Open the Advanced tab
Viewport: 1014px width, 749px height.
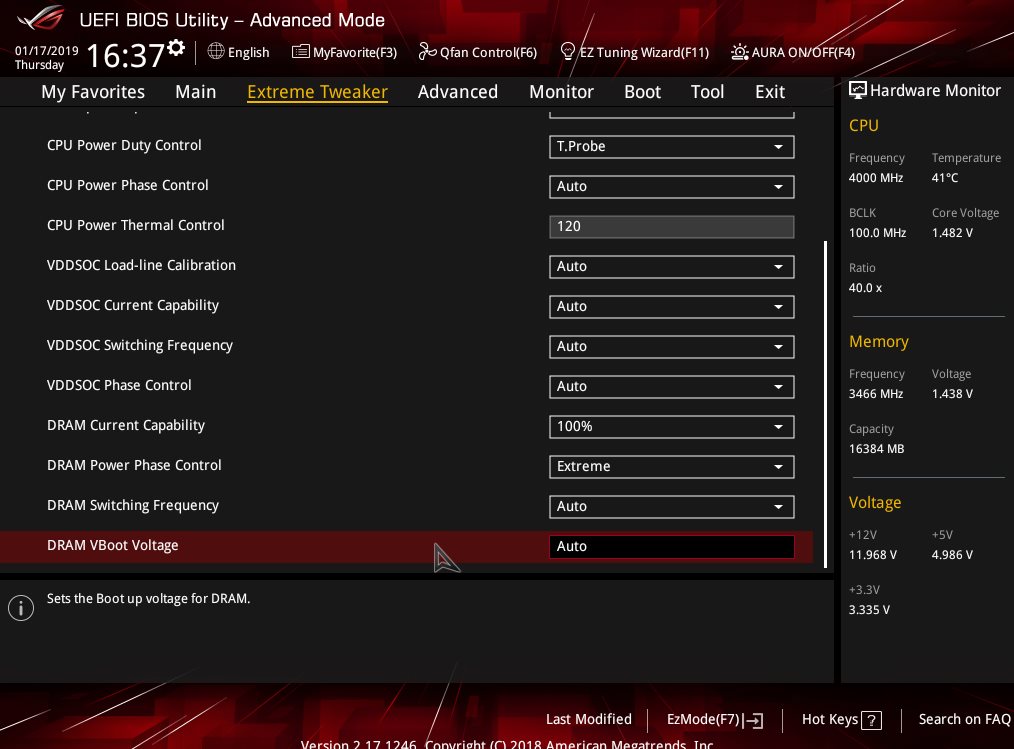click(x=457, y=92)
